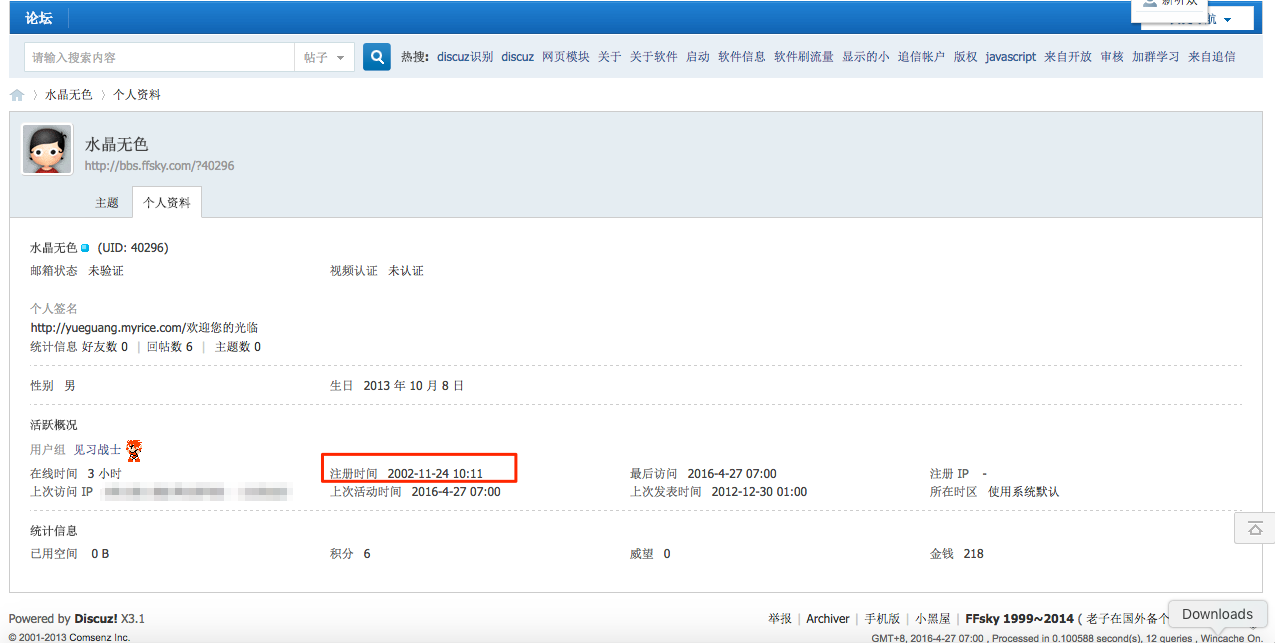This screenshot has width=1275, height=643.
Task: Click the blue magnifier search button
Action: 376,57
